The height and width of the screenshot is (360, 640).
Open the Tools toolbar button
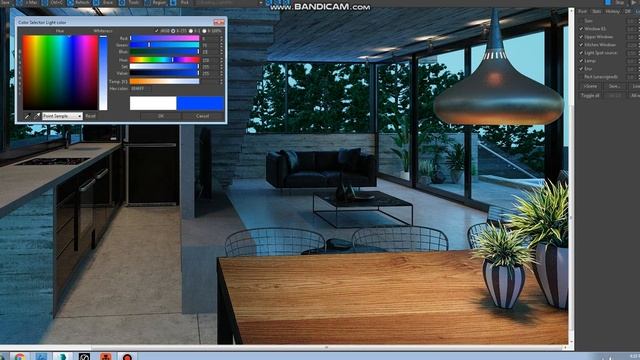click(130, 2)
